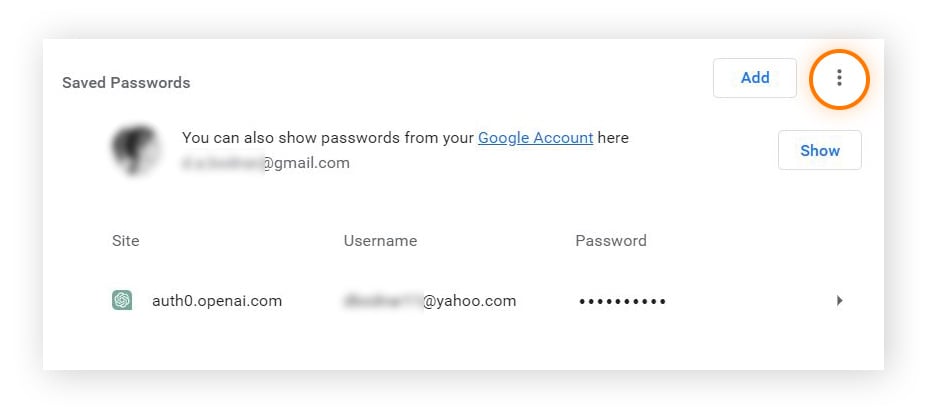
Task: Click the Saved Passwords heading
Action: point(126,83)
